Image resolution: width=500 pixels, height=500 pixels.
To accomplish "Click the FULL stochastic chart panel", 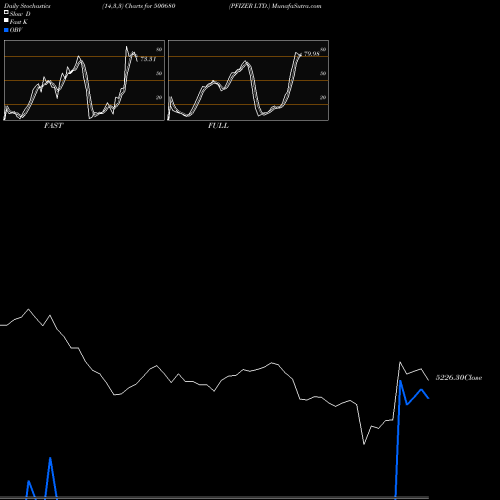I will (x=248, y=80).
